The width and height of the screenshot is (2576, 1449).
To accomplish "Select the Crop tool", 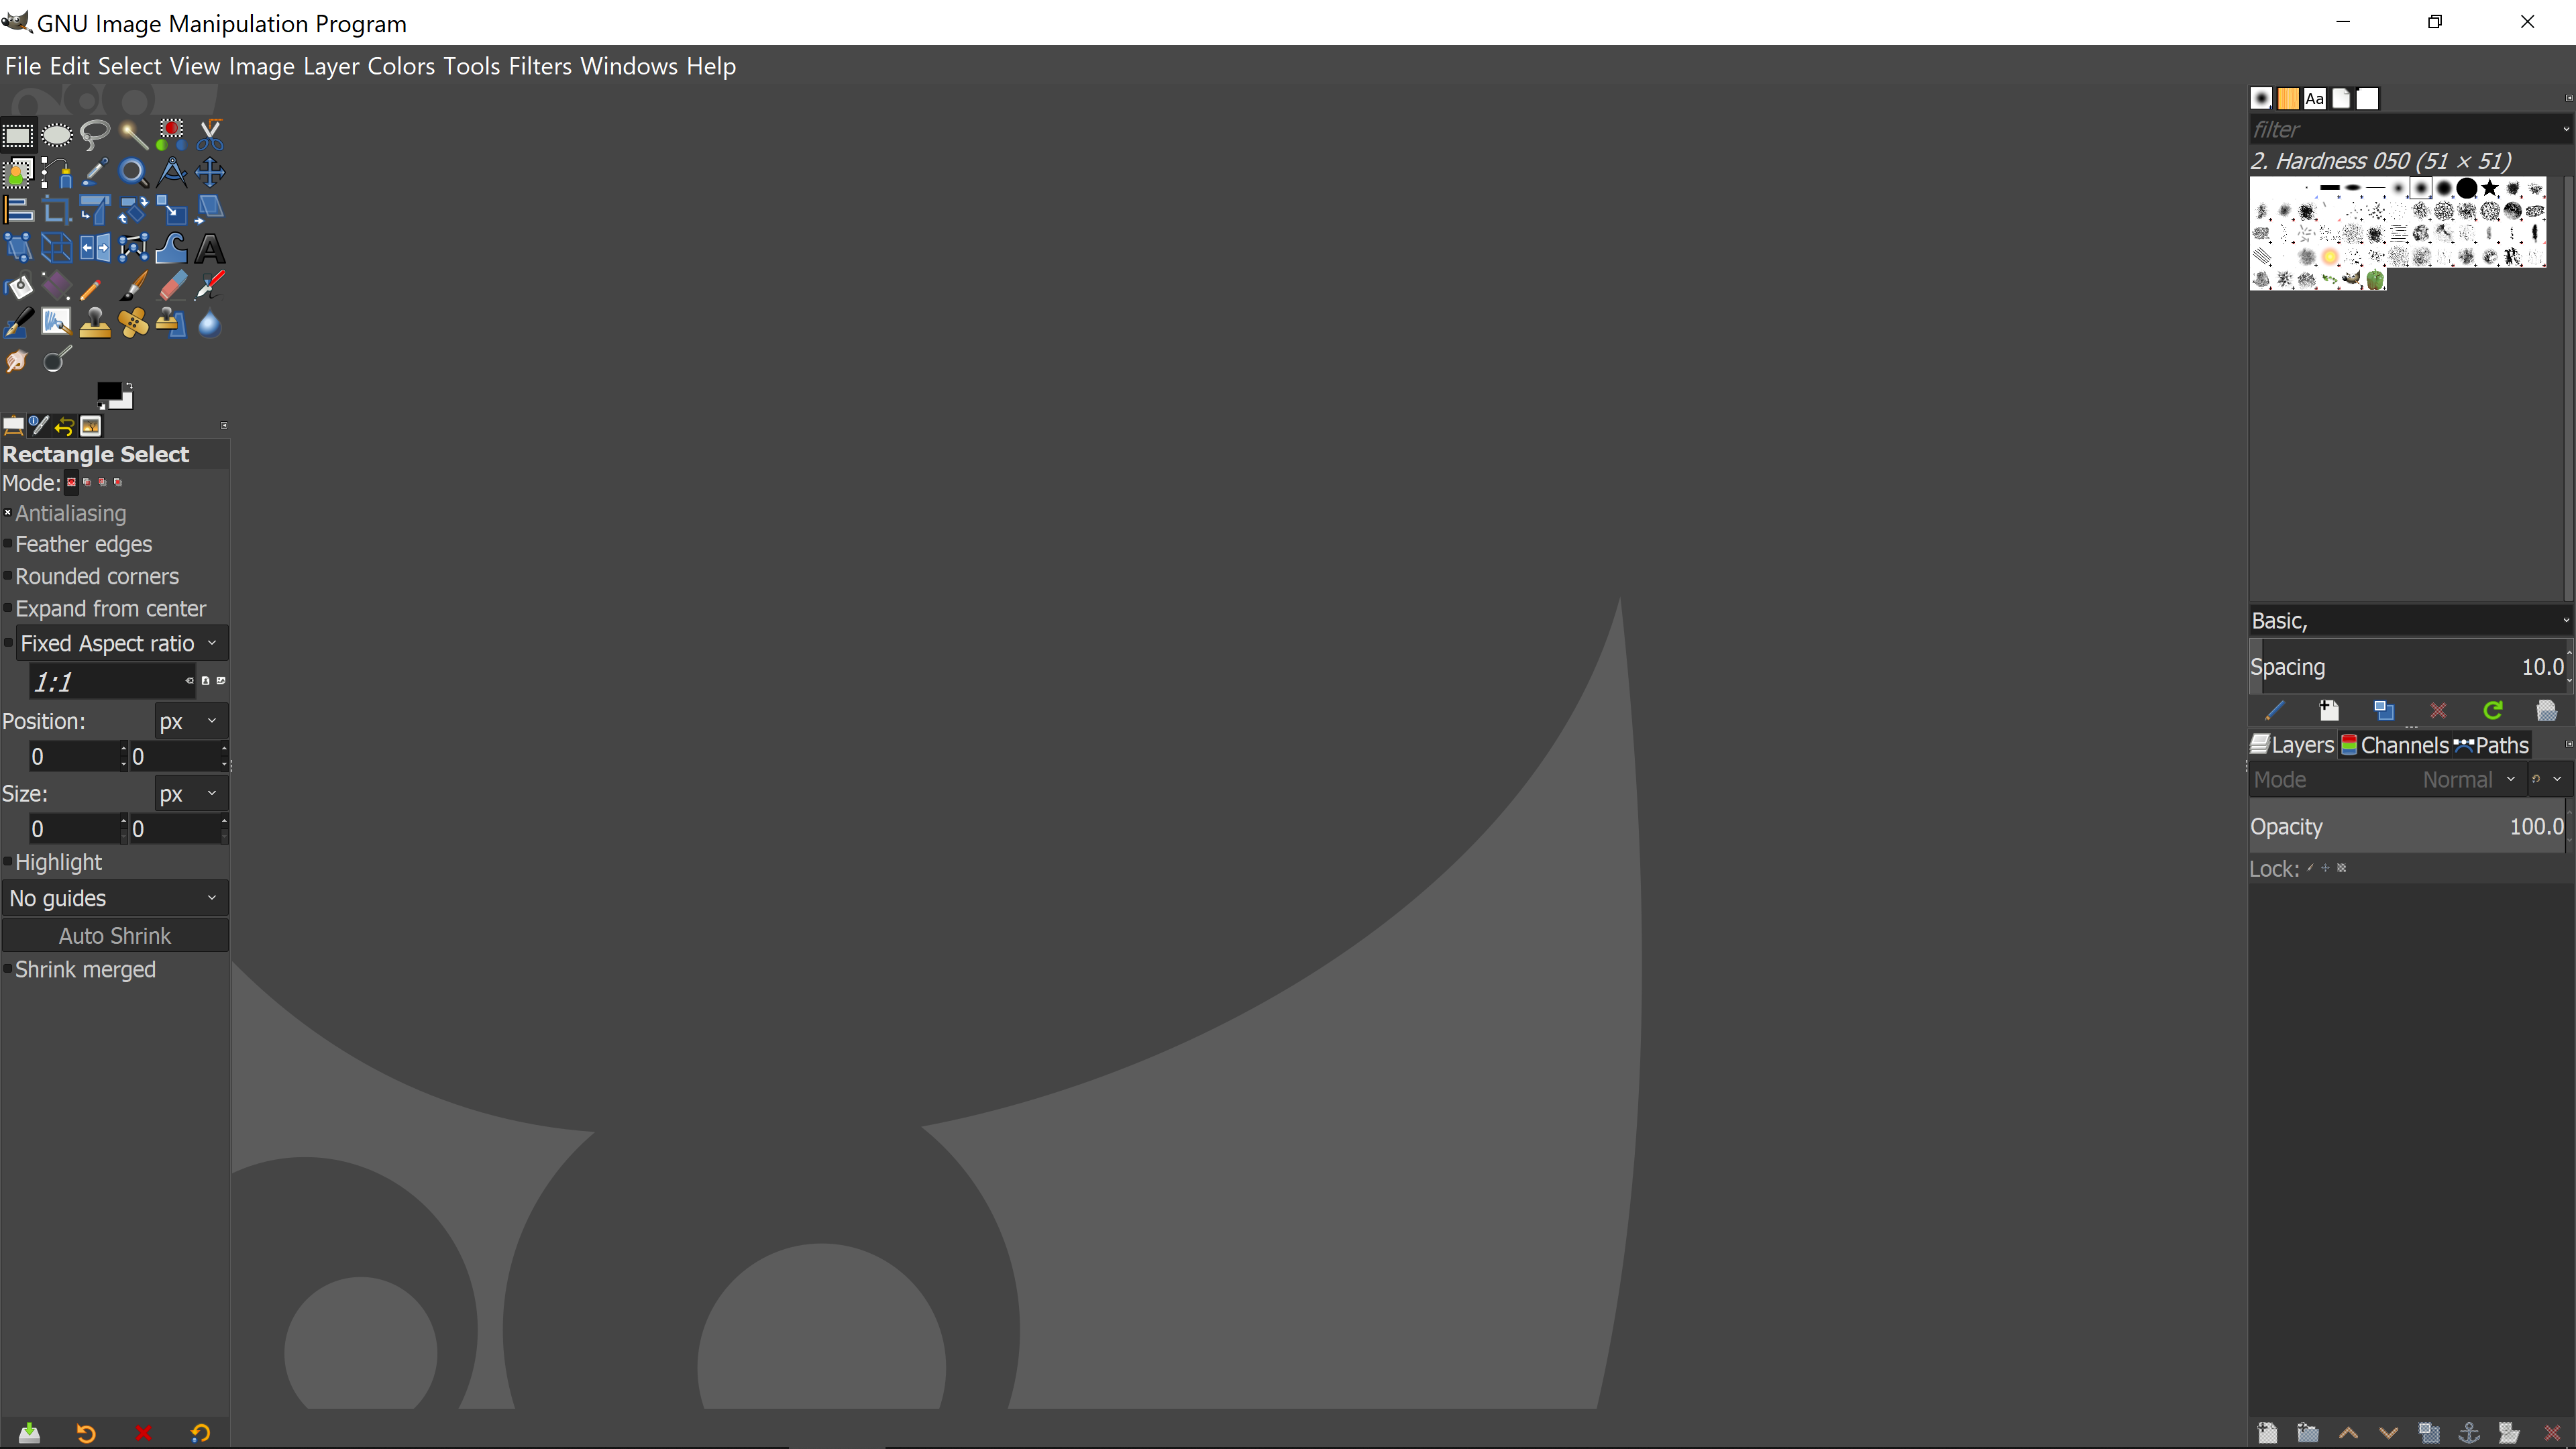I will [57, 210].
